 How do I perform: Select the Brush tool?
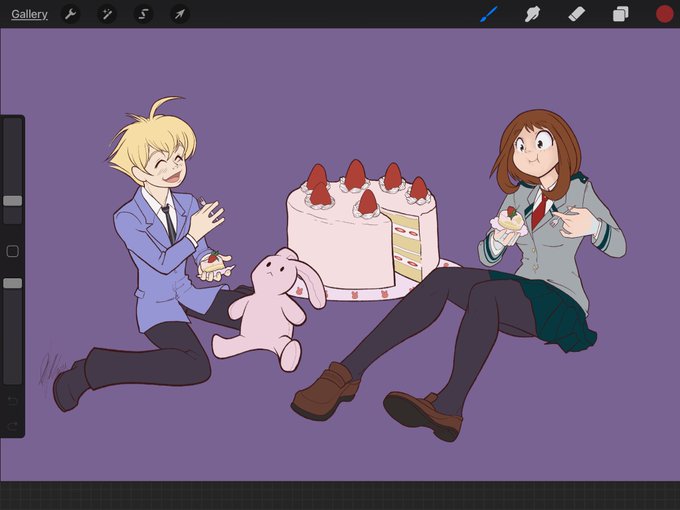click(x=489, y=14)
